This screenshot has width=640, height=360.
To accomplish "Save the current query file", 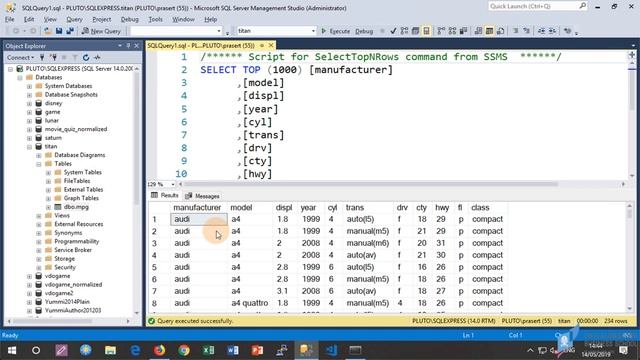I will click(59, 31).
